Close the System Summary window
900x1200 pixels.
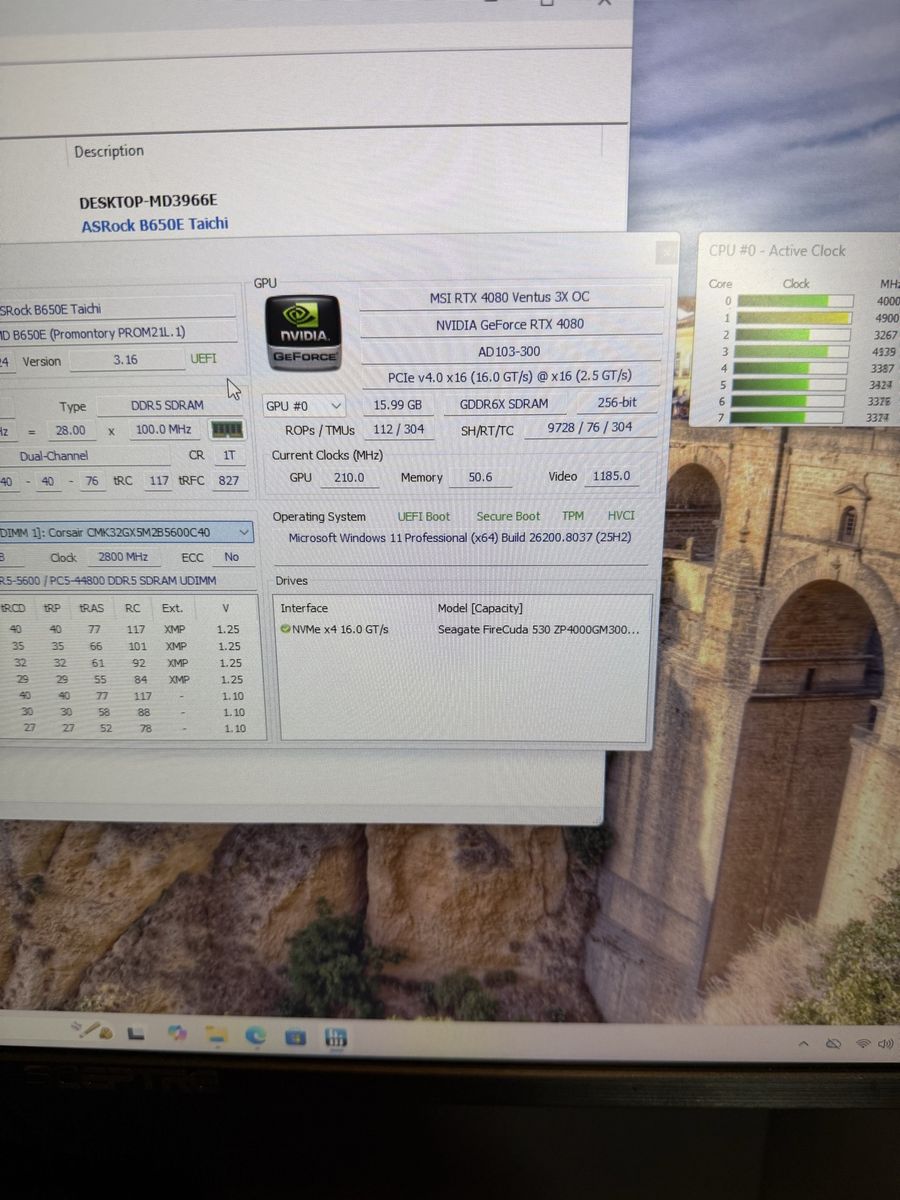tap(666, 253)
